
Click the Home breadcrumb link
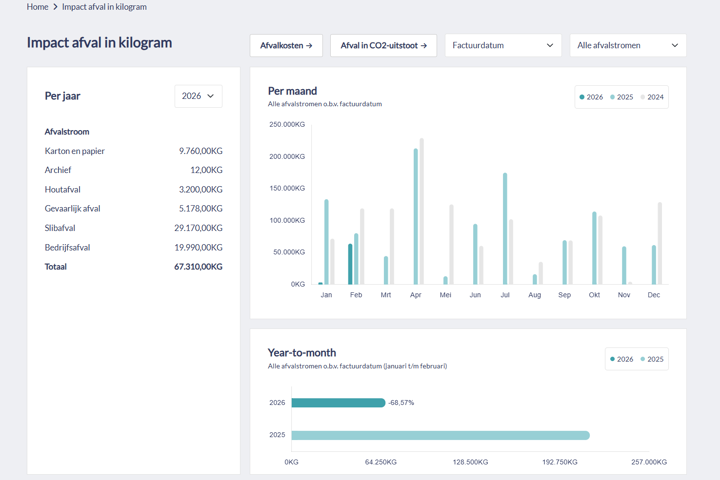(37, 7)
